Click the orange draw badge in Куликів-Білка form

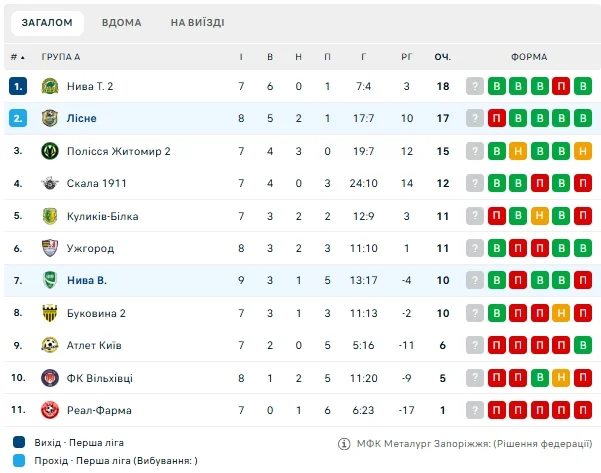[x=540, y=216]
